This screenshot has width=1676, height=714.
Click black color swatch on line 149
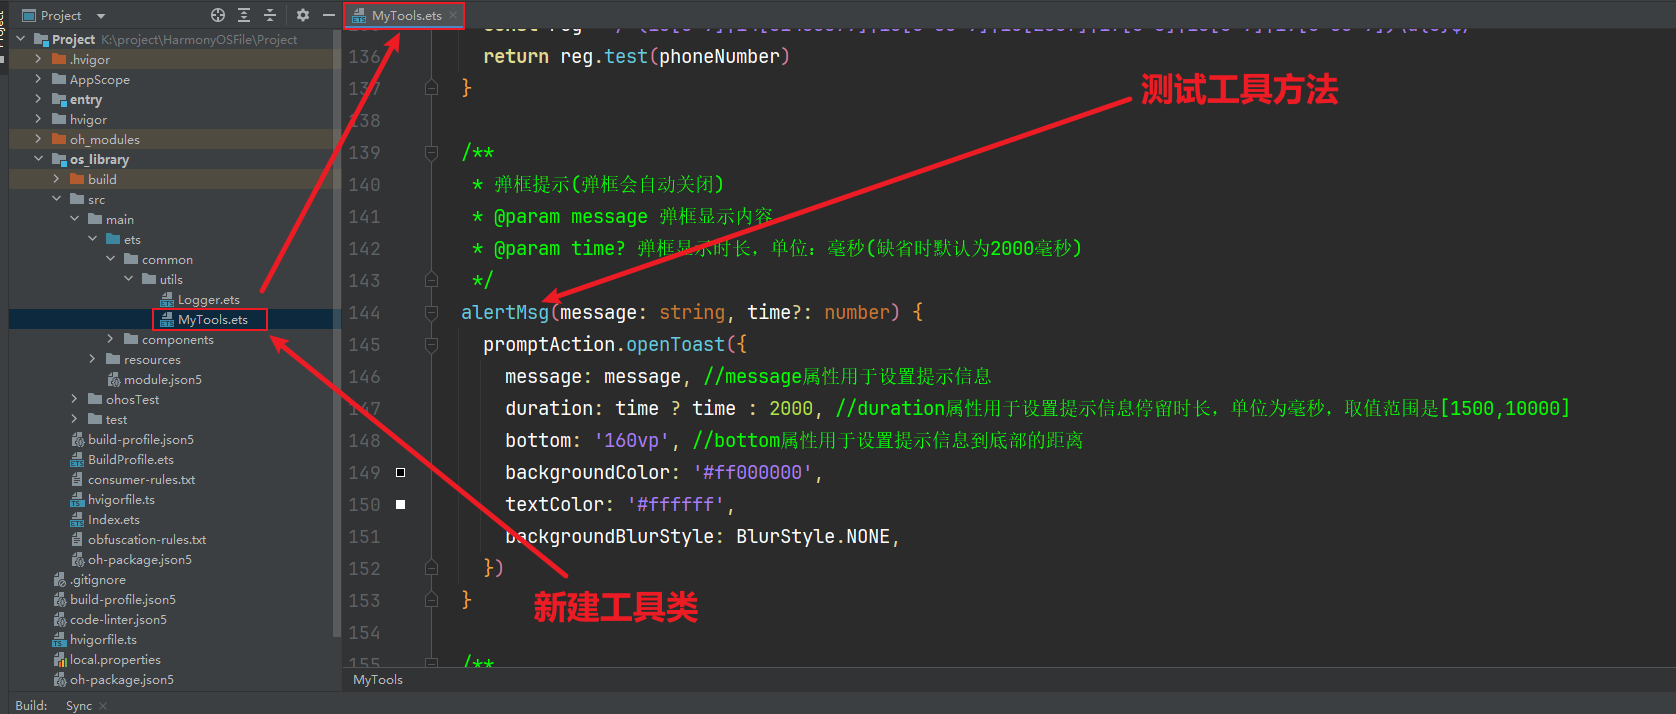coord(401,472)
